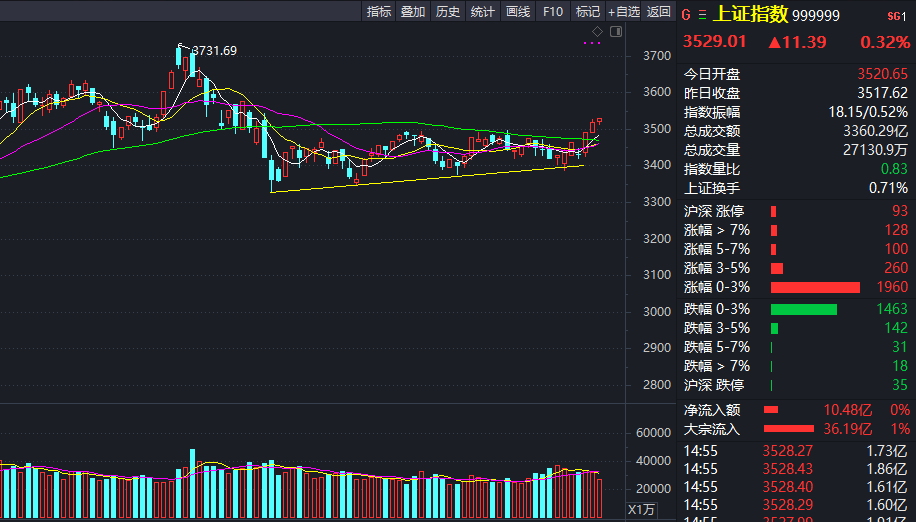Open the 指标 indicators menu

pos(379,12)
